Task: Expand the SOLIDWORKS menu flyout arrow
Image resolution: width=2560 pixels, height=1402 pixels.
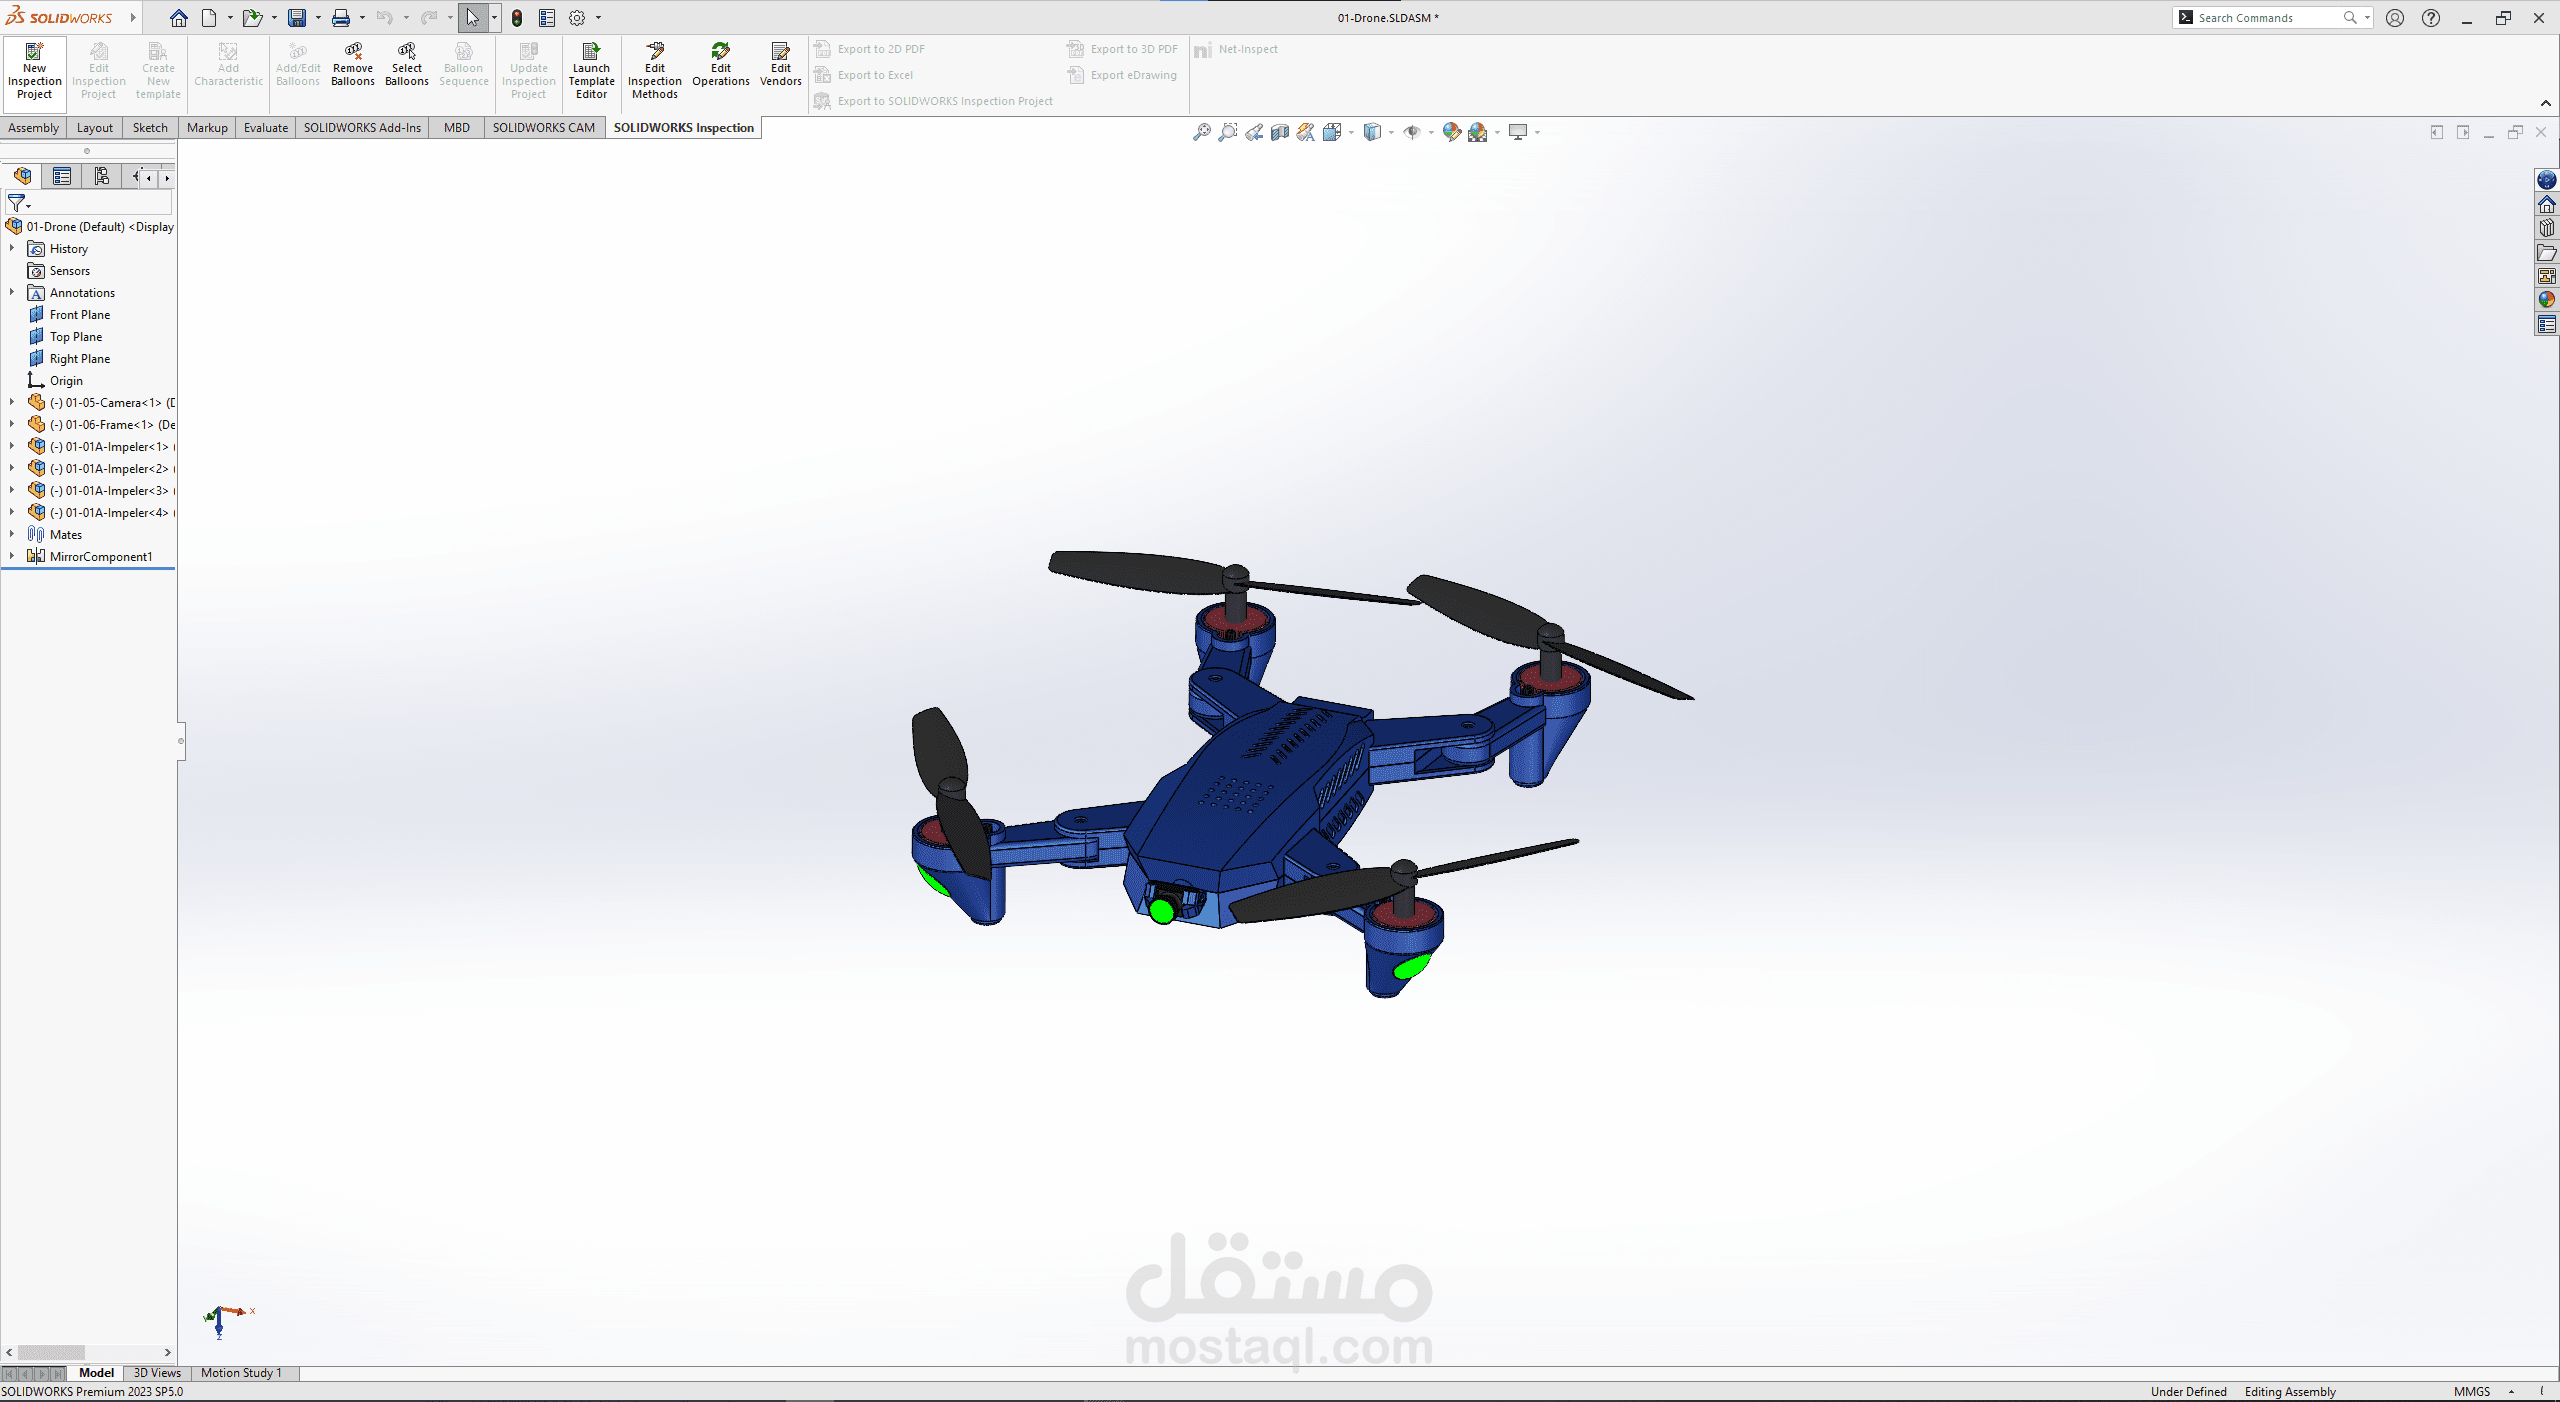Action: [132, 18]
